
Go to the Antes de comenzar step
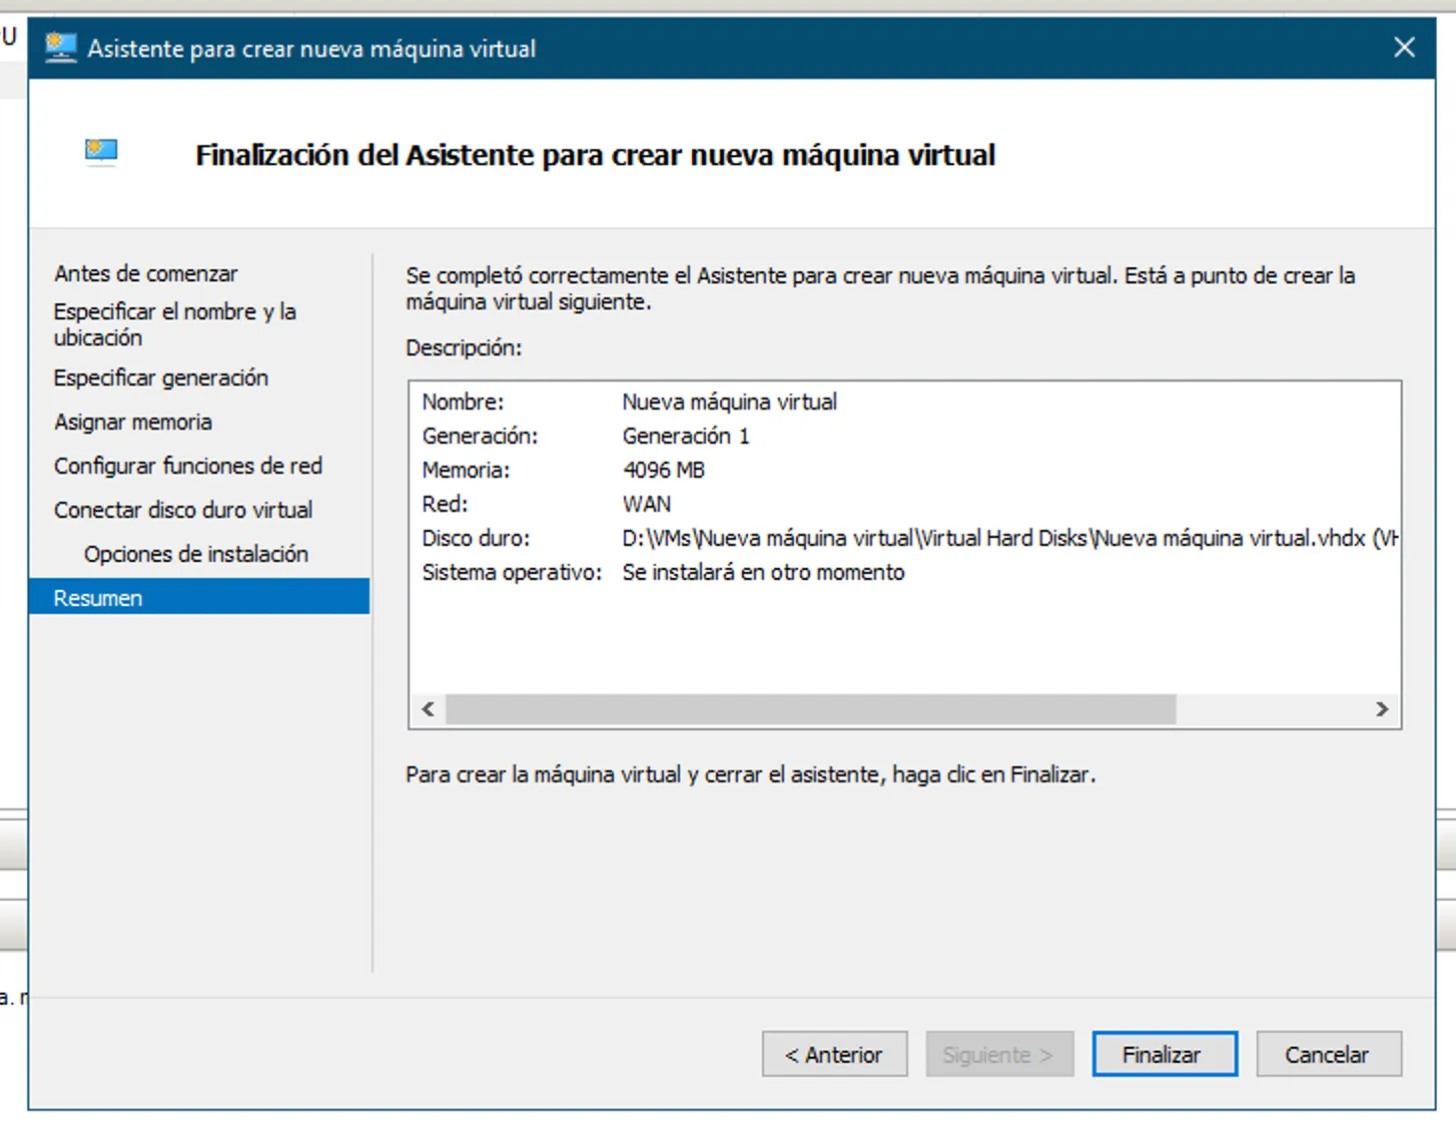(x=146, y=273)
